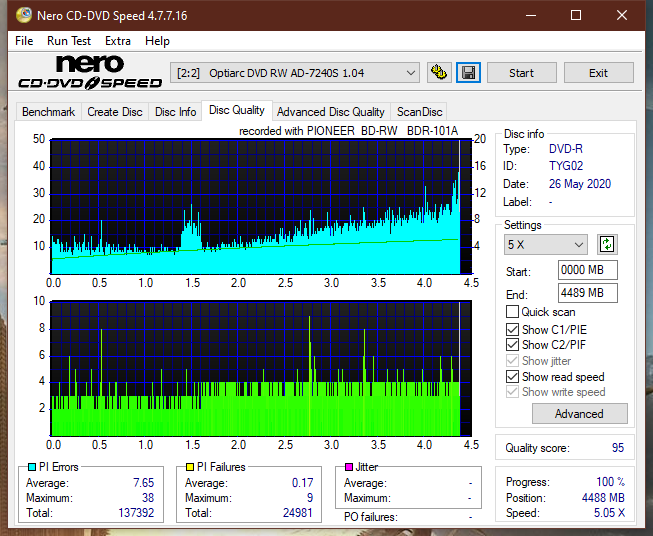This screenshot has width=653, height=536.
Task: Switch to the Disc Info tab
Action: click(175, 112)
